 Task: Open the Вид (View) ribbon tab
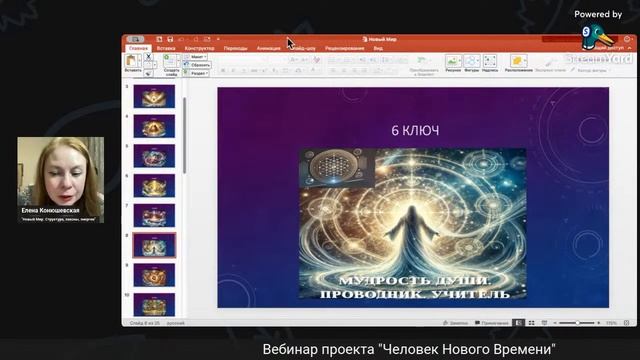coord(378,48)
